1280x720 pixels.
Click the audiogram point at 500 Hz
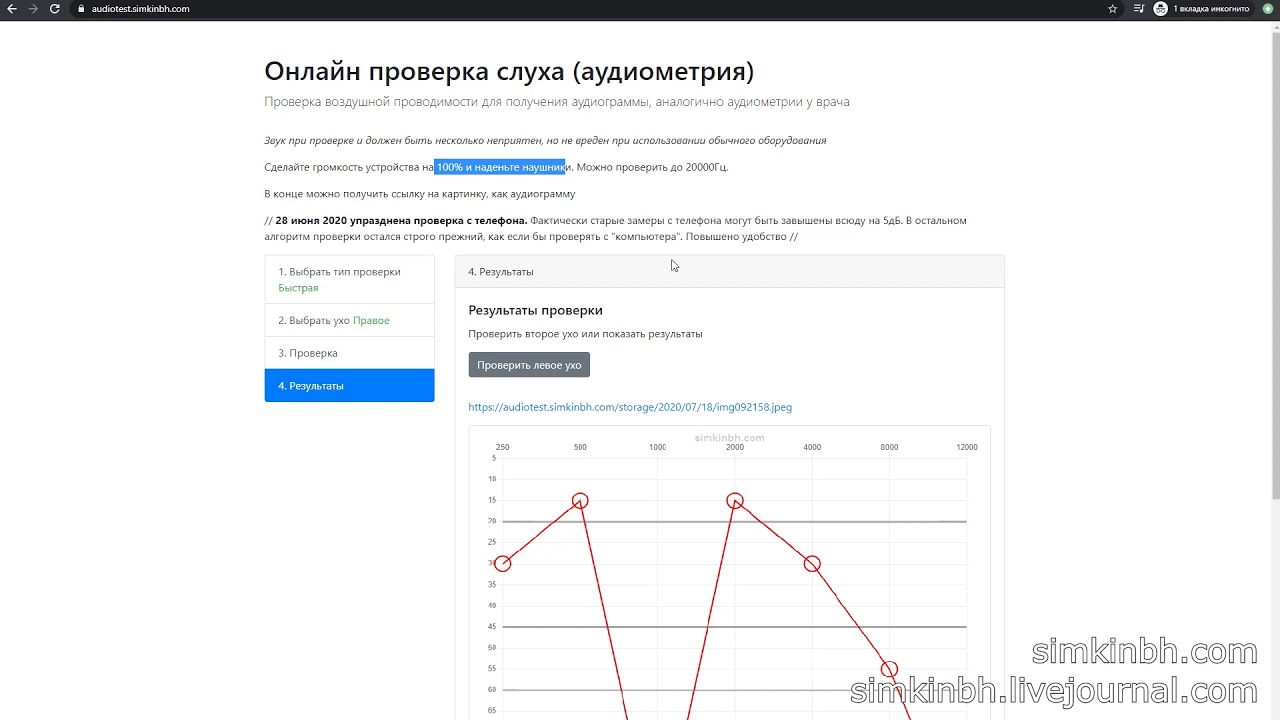click(580, 500)
